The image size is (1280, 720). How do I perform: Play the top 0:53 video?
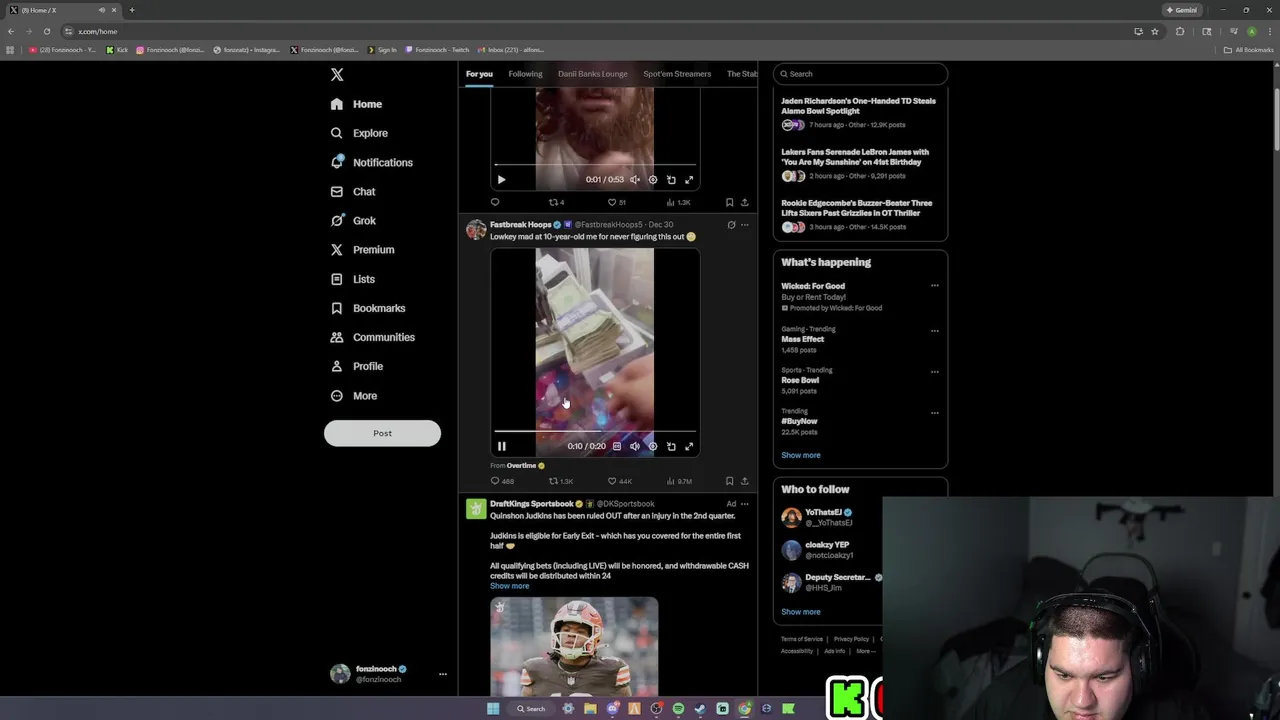pyautogui.click(x=502, y=180)
